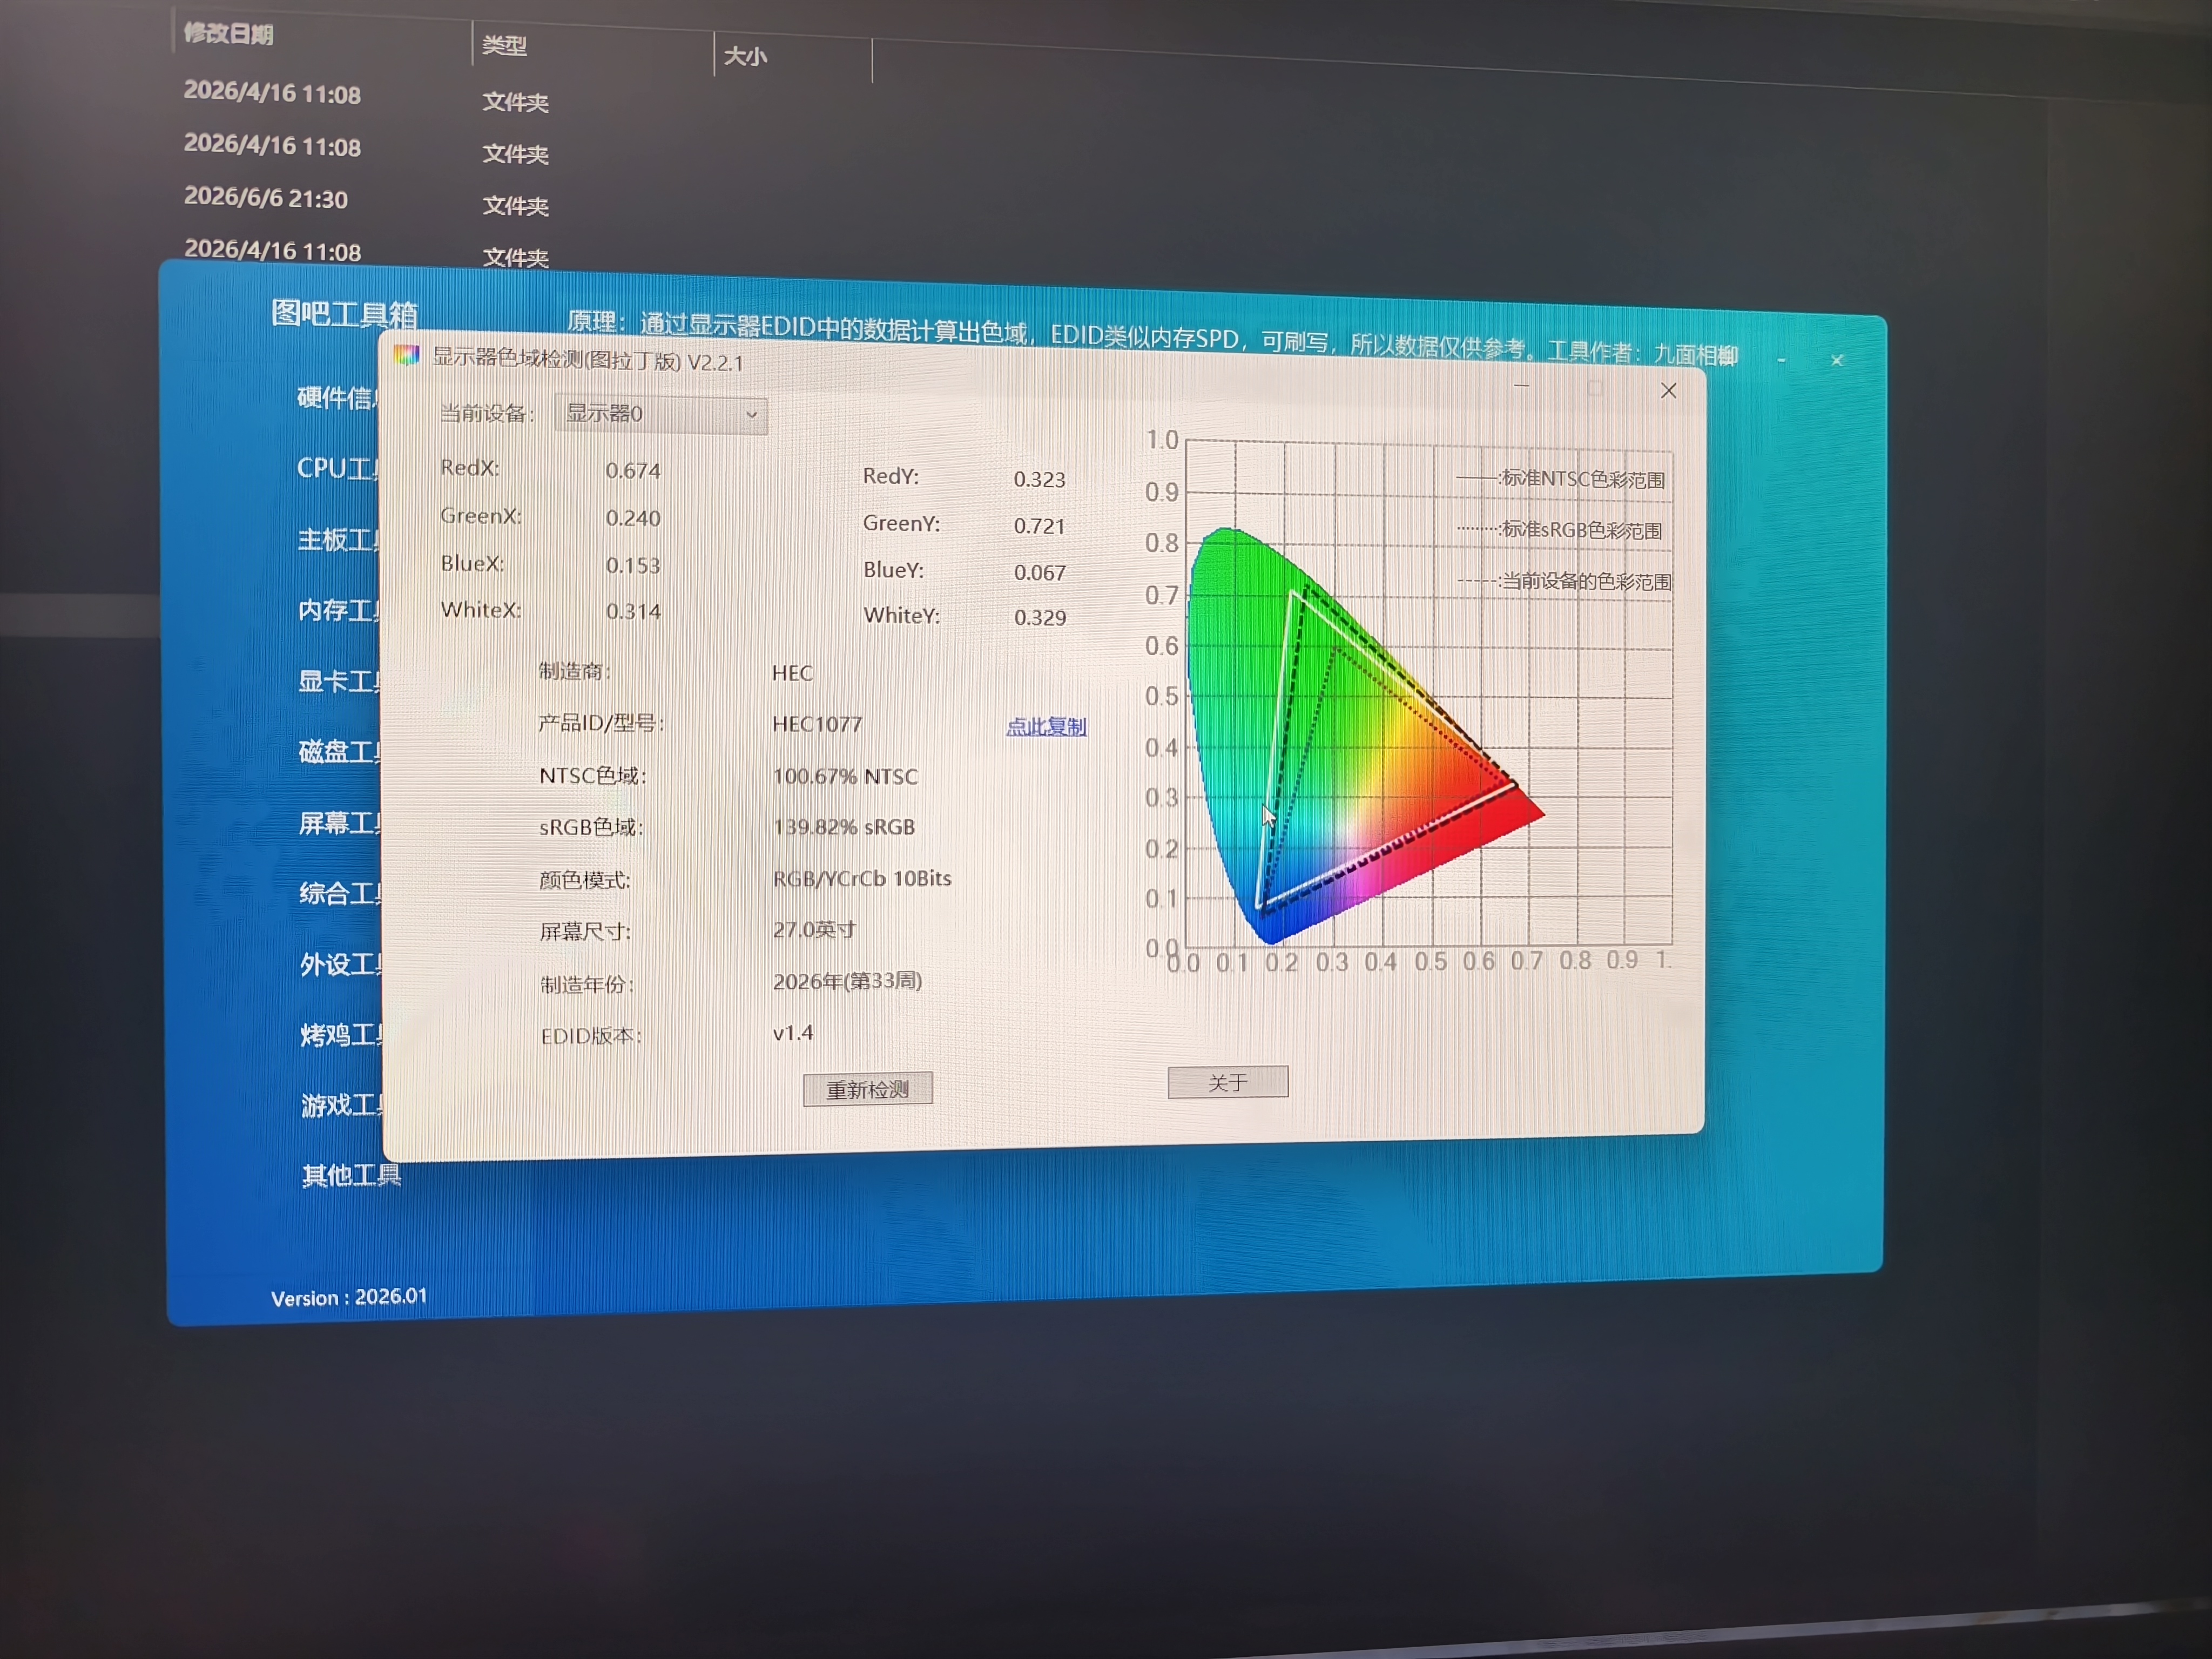
Task: Close the 显示器色域检测 dialog
Action: 1668,391
